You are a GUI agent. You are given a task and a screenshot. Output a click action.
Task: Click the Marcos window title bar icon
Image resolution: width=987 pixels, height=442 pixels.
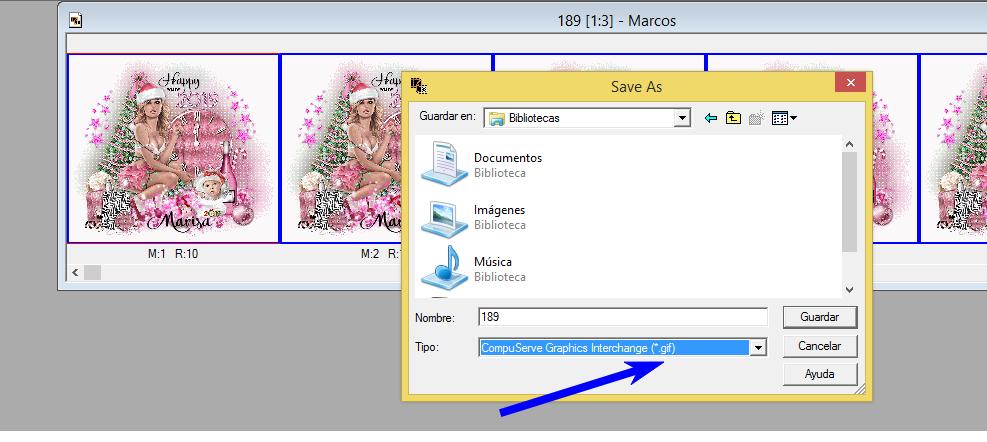click(x=76, y=21)
